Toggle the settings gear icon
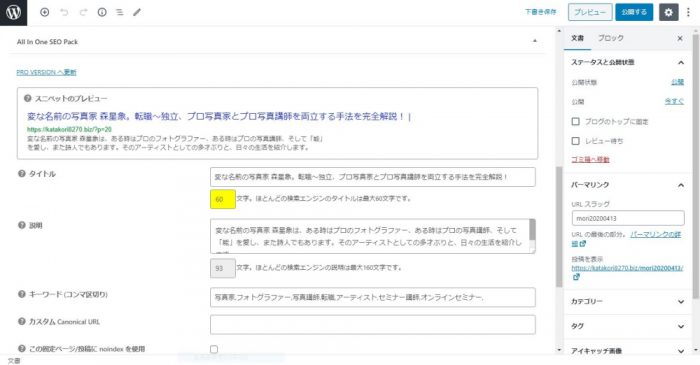 pos(668,12)
